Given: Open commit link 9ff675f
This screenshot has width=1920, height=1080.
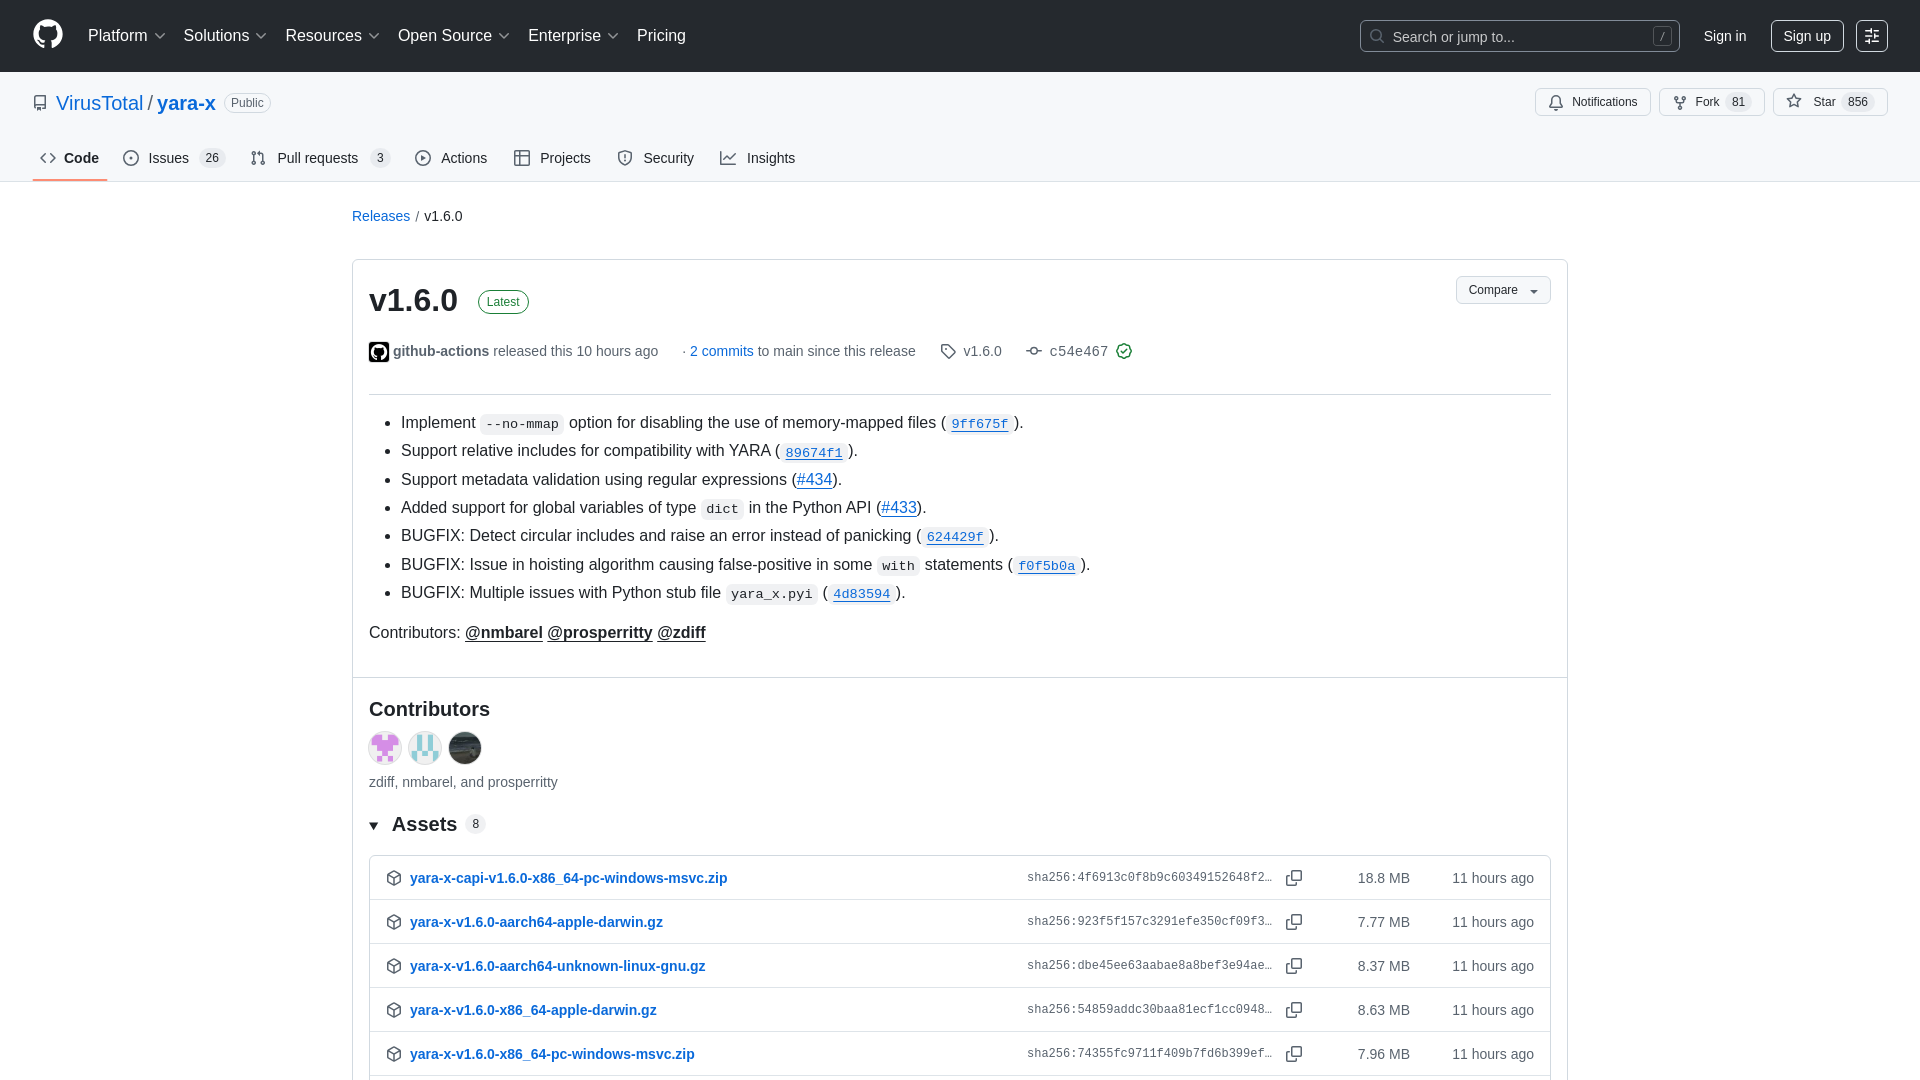Looking at the screenshot, I should pos(980,424).
